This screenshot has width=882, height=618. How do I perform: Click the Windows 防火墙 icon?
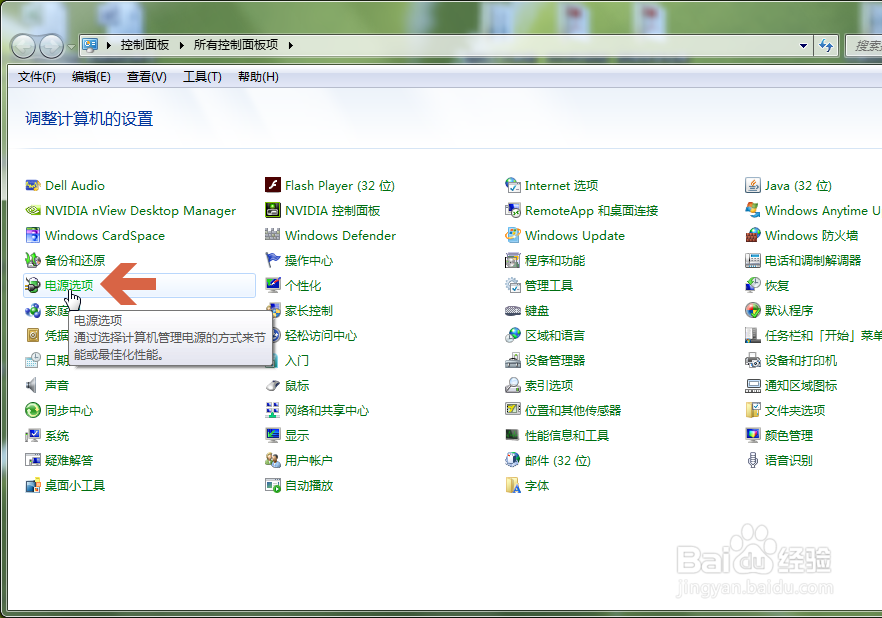(753, 235)
